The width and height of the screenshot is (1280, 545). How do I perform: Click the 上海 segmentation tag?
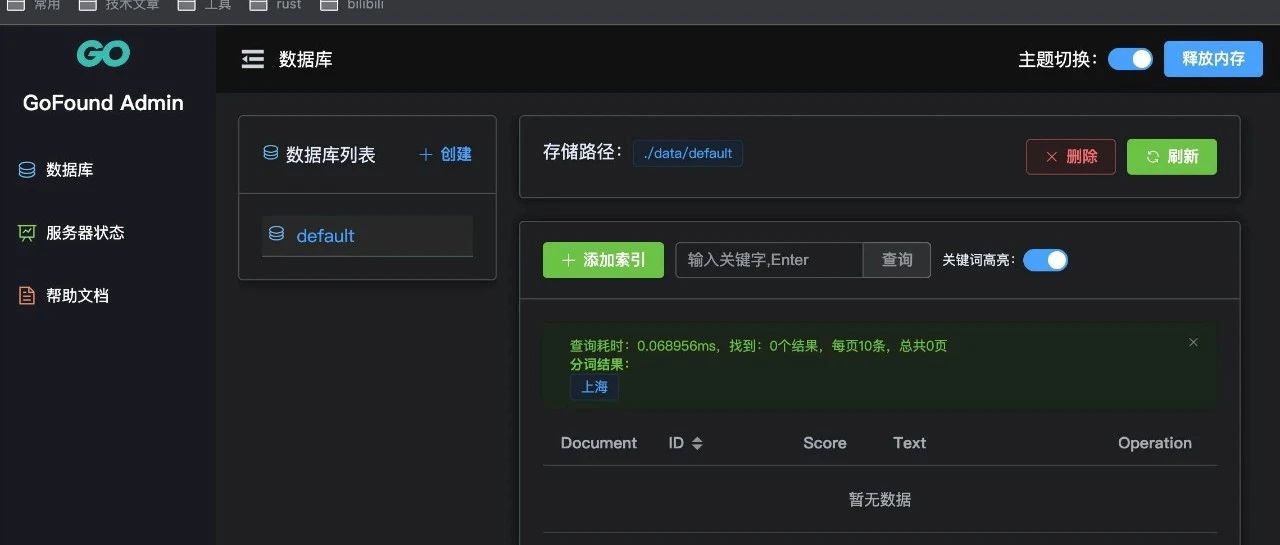pos(594,387)
